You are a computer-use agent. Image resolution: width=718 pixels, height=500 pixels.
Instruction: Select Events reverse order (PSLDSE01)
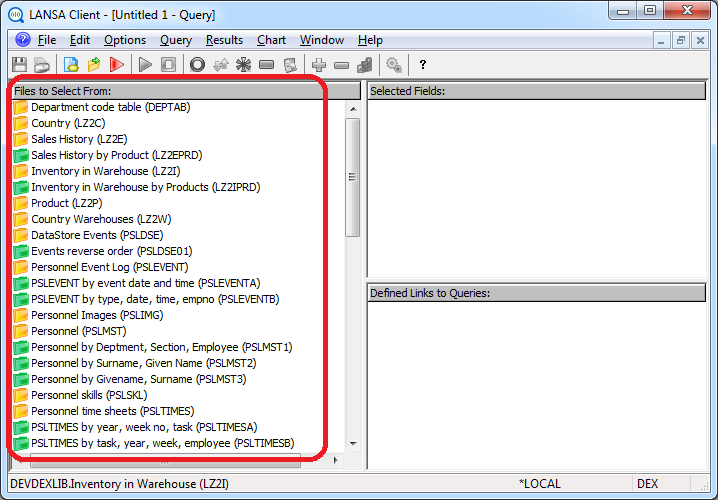tap(112, 251)
